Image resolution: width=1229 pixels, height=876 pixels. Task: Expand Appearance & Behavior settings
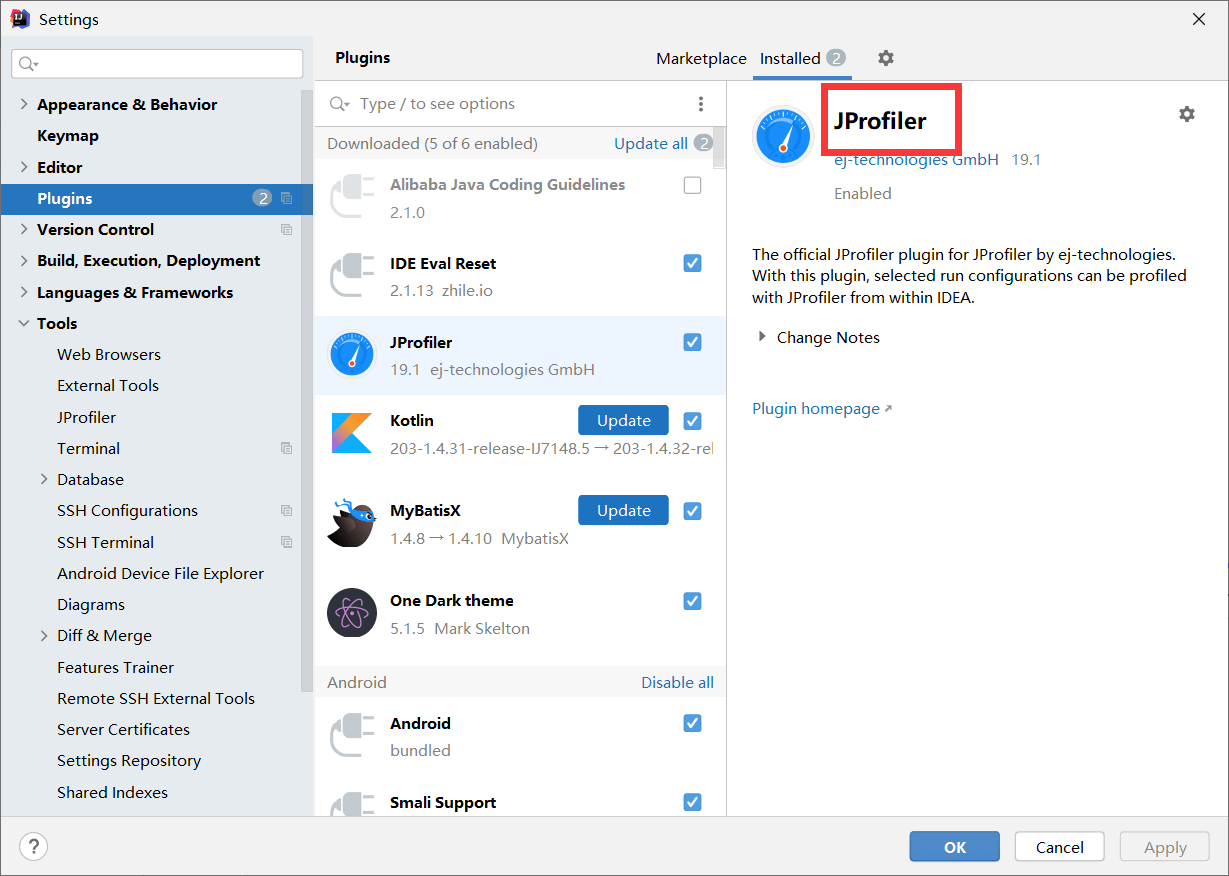tap(24, 104)
